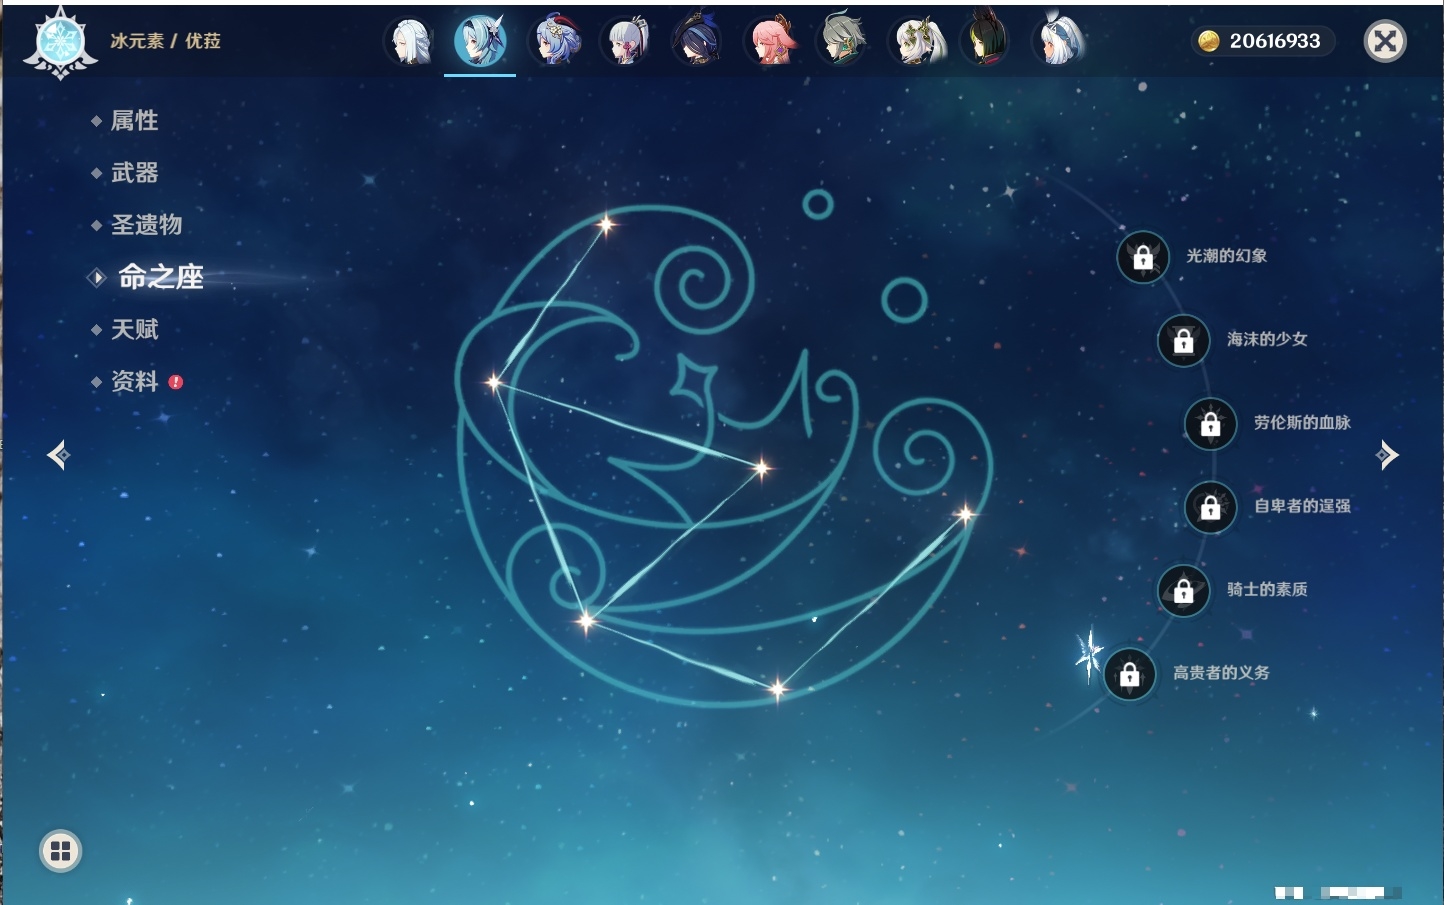Open 资料 profile tab with red alert
The width and height of the screenshot is (1444, 905).
click(x=134, y=382)
